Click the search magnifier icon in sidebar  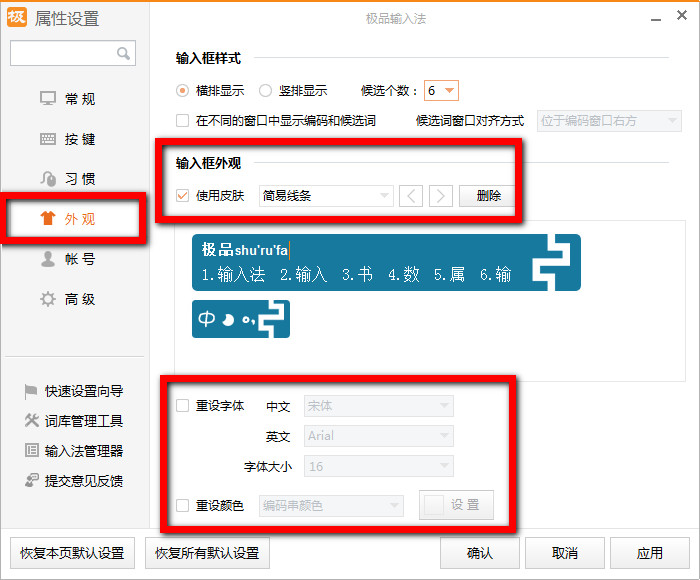(124, 53)
